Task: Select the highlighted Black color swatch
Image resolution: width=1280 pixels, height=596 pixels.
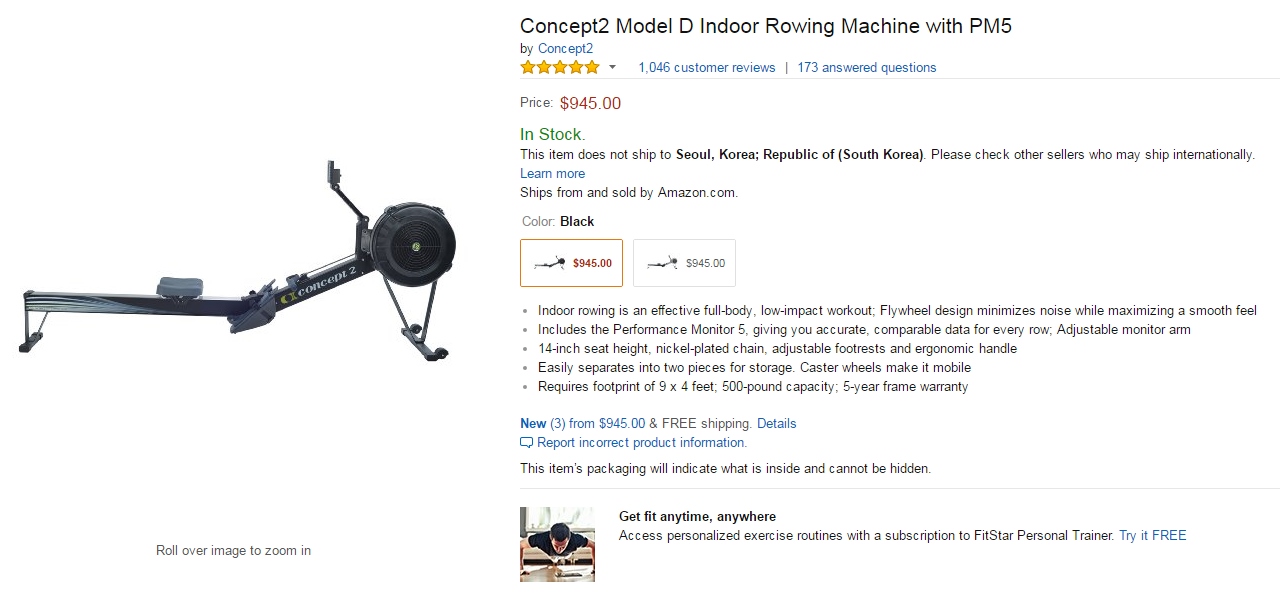Action: click(x=571, y=263)
